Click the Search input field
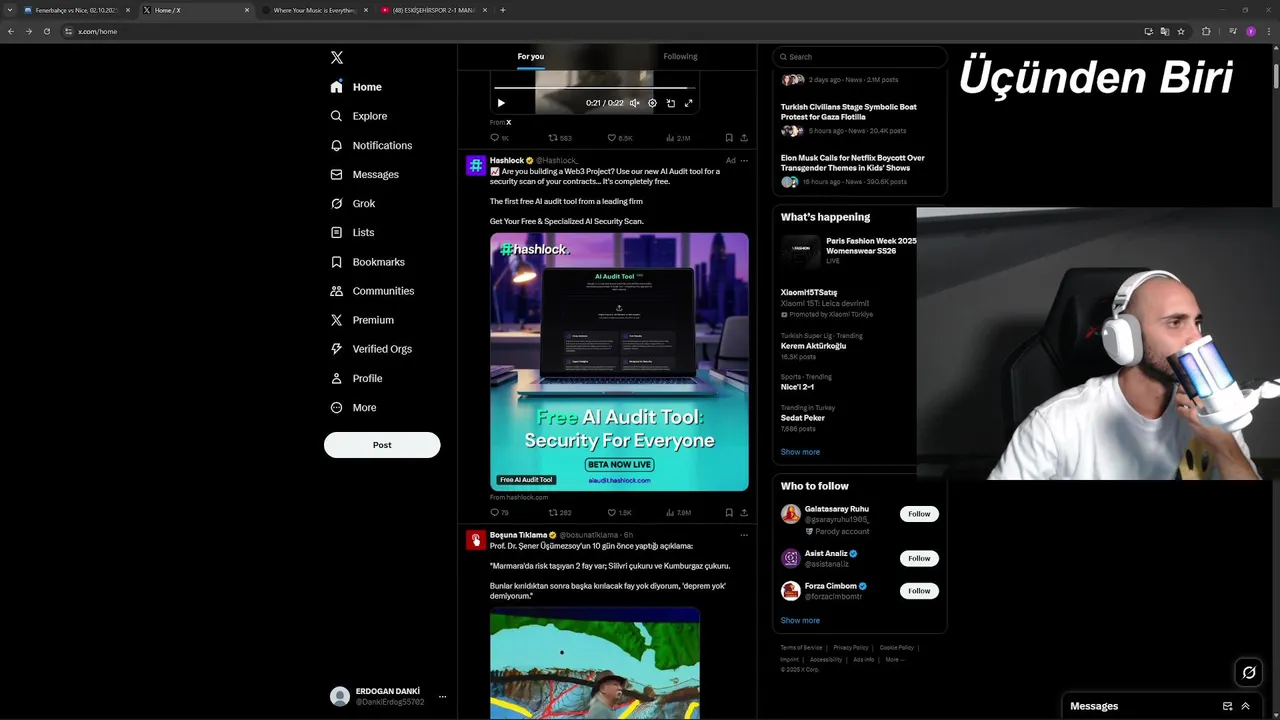Viewport: 1280px width, 720px height. [x=860, y=57]
